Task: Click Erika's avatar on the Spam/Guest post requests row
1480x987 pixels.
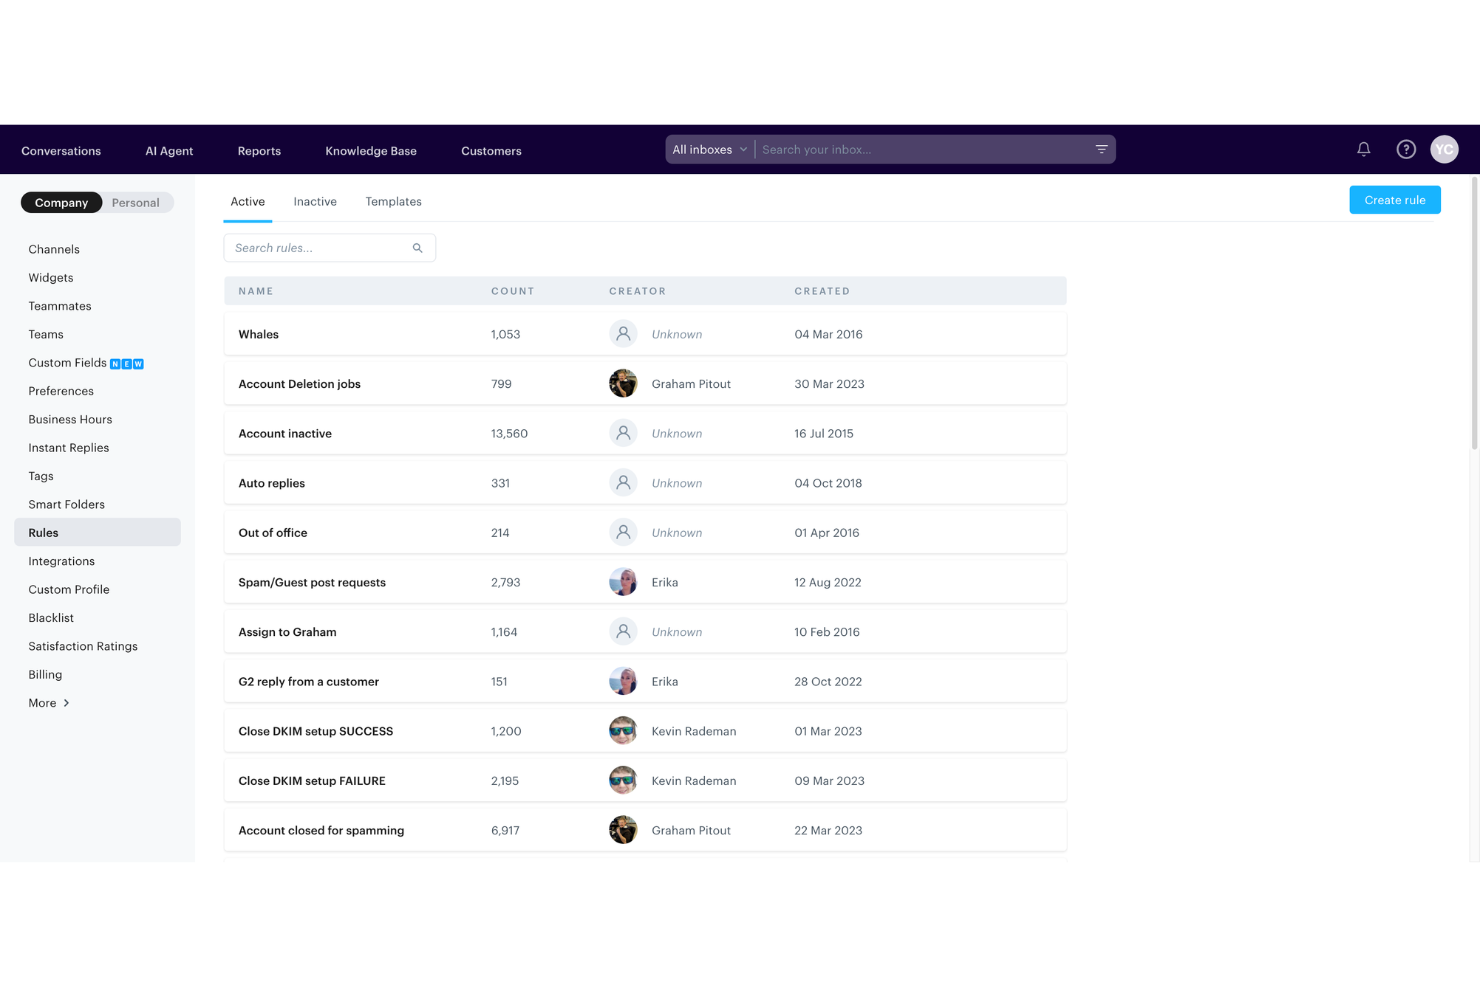Action: (623, 581)
